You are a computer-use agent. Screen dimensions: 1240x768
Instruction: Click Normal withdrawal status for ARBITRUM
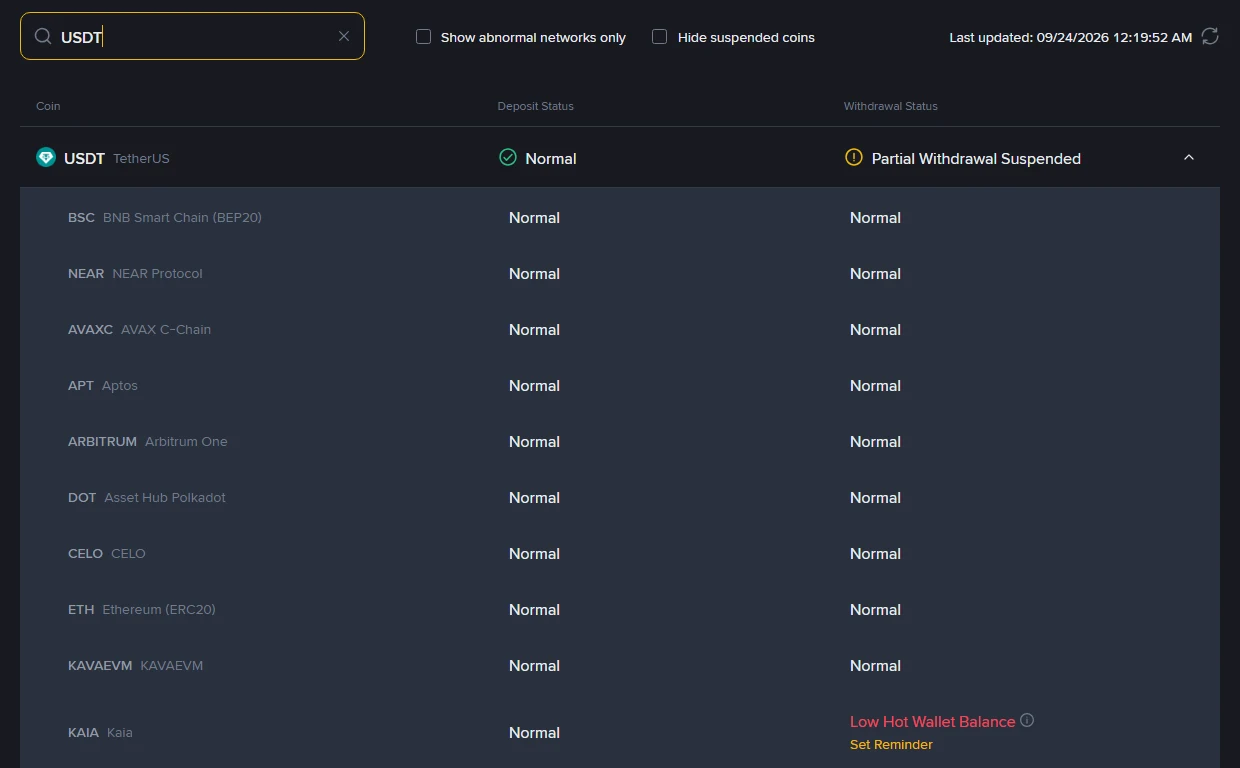tap(875, 441)
